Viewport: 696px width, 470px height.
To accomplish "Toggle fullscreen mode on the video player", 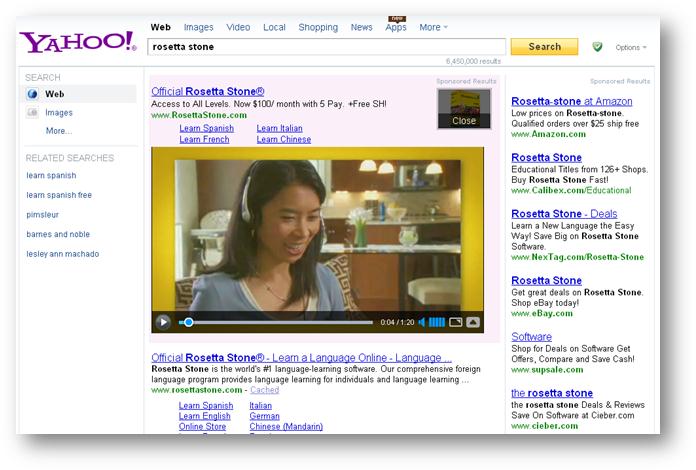I will [x=455, y=322].
